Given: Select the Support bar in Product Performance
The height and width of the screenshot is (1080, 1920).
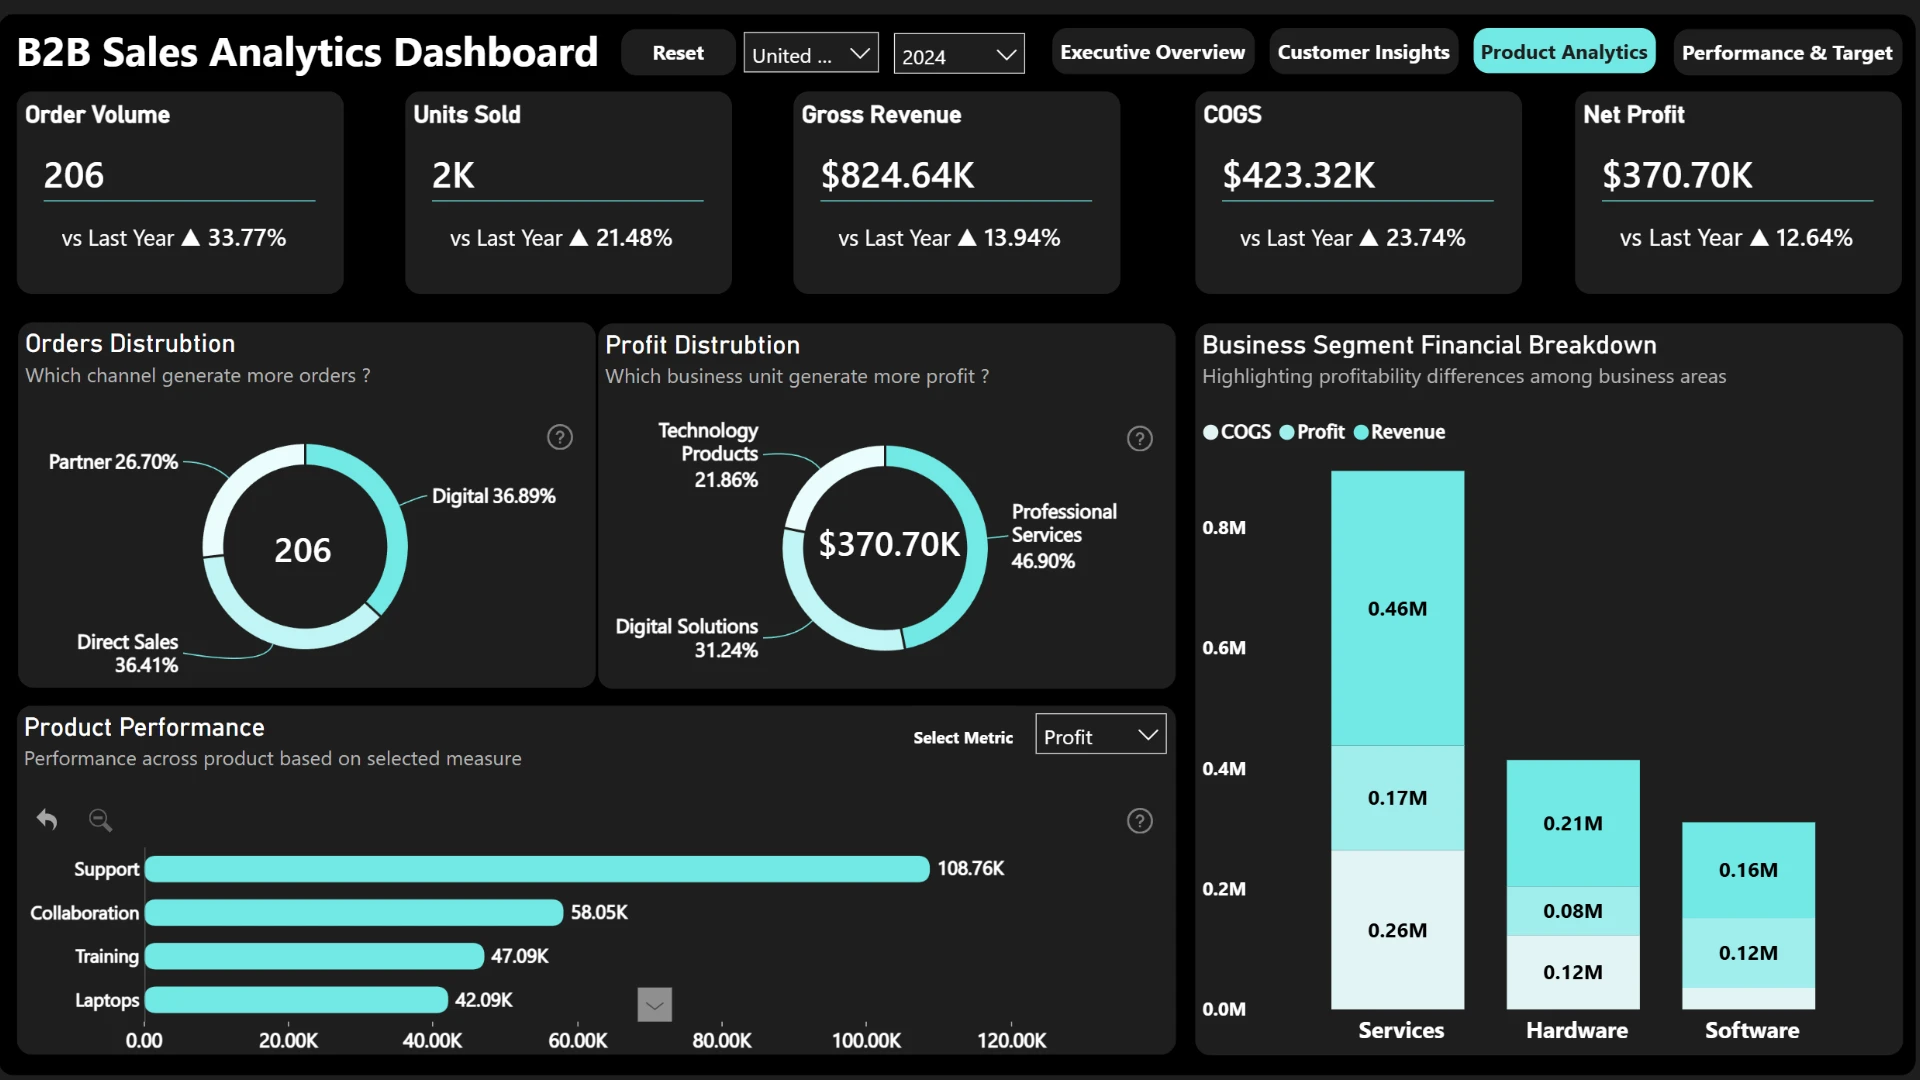Looking at the screenshot, I should point(537,869).
